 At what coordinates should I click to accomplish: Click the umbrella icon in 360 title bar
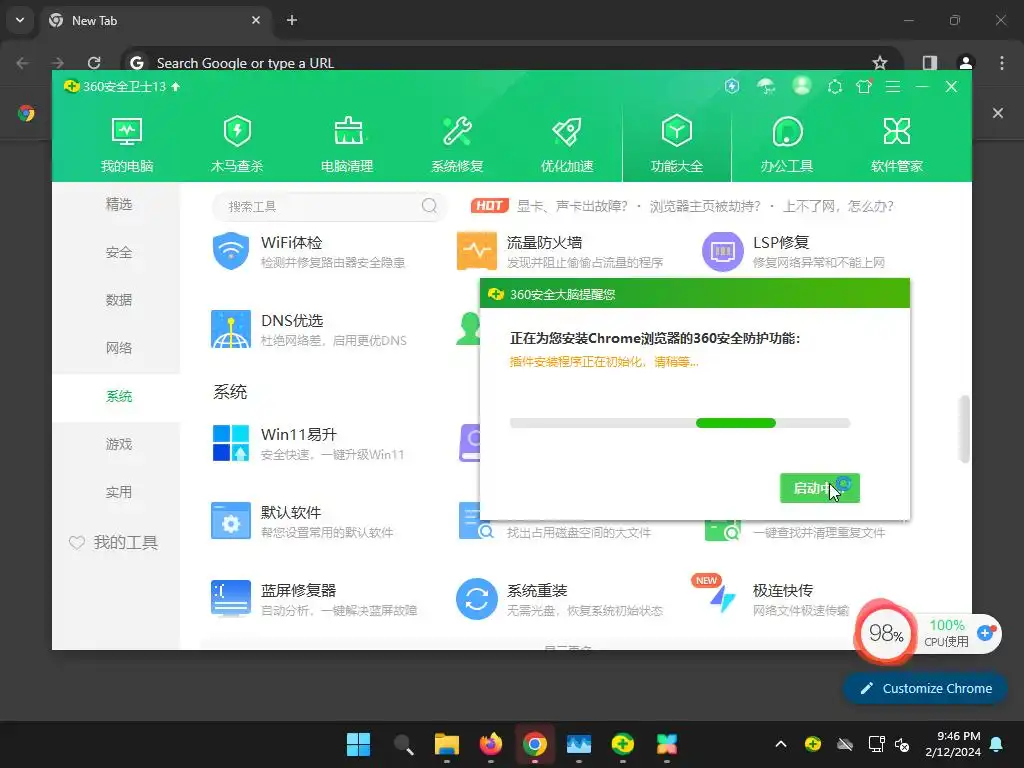[x=766, y=86]
